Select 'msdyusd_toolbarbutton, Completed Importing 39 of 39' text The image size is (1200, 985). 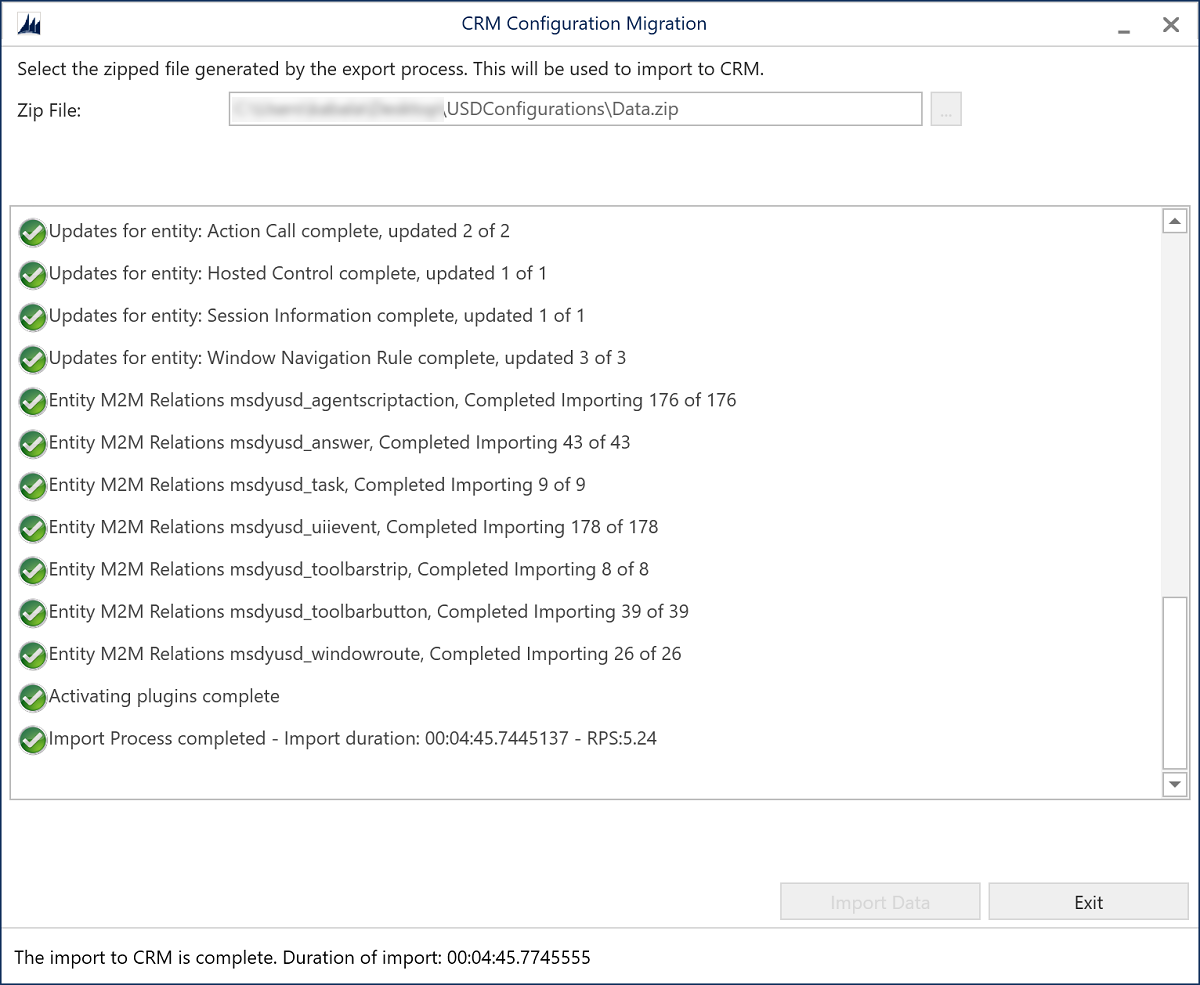(x=369, y=611)
